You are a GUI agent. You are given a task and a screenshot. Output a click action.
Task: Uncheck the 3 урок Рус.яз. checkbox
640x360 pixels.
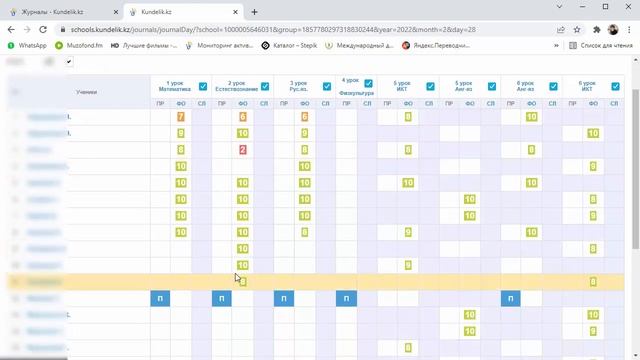327,86
